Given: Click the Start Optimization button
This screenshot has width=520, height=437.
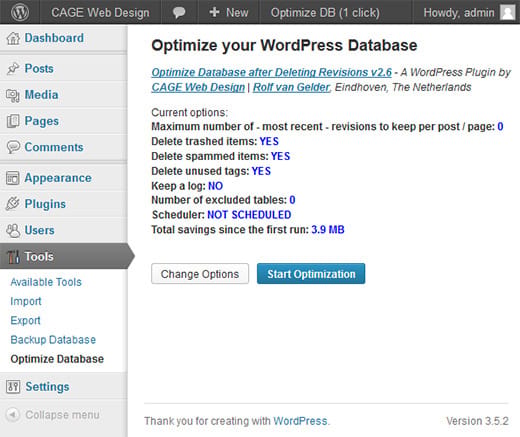Looking at the screenshot, I should (x=311, y=274).
